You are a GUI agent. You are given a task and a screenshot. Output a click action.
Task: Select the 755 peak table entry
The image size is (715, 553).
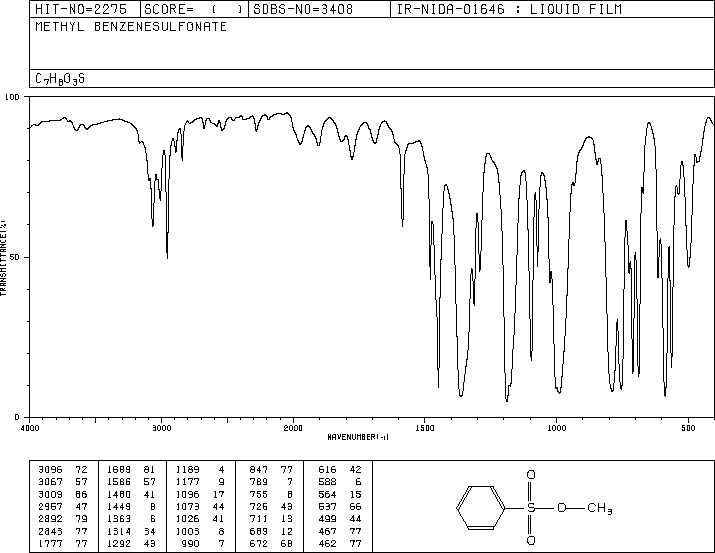(271, 494)
